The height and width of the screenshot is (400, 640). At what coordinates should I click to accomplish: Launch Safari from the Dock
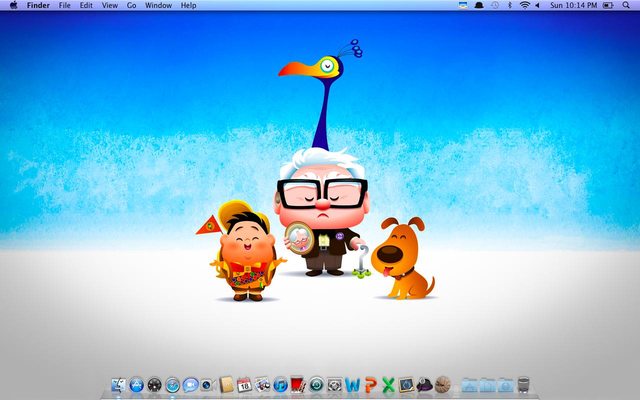click(x=173, y=385)
